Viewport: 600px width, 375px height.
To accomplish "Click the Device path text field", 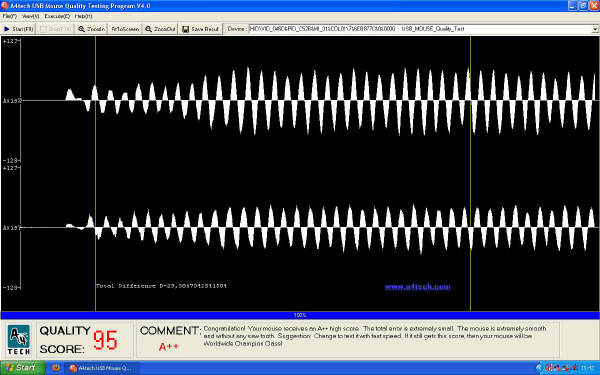I will (420, 29).
